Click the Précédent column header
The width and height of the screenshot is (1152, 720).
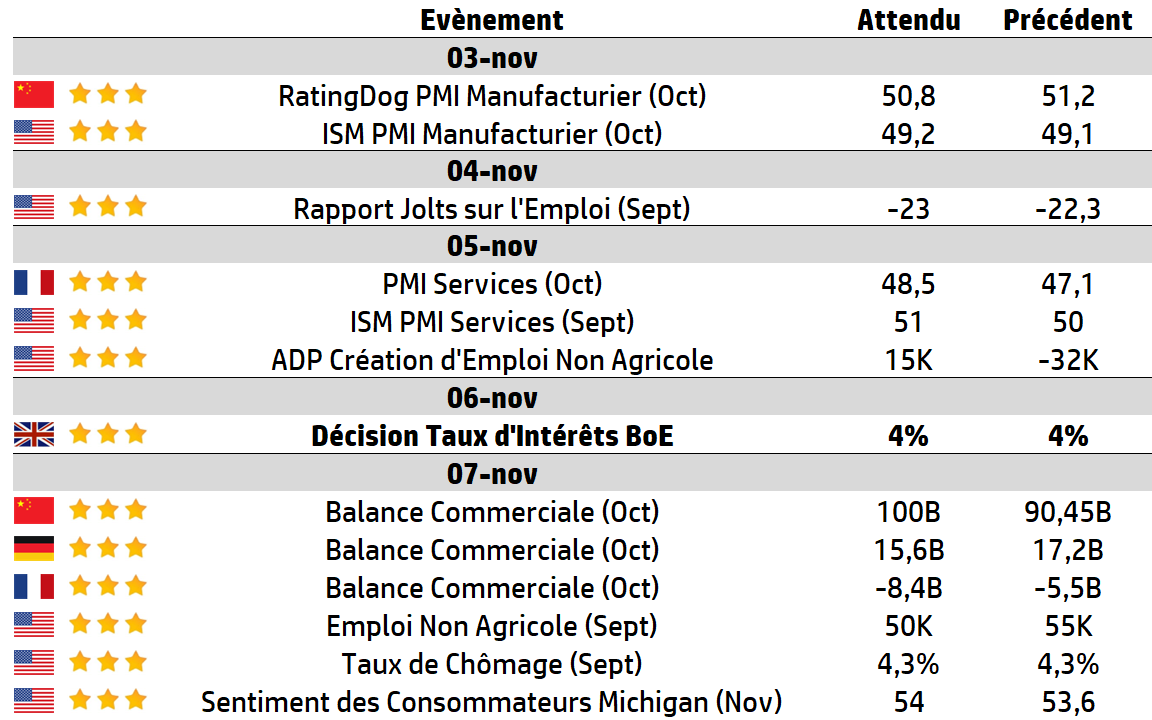(1068, 20)
